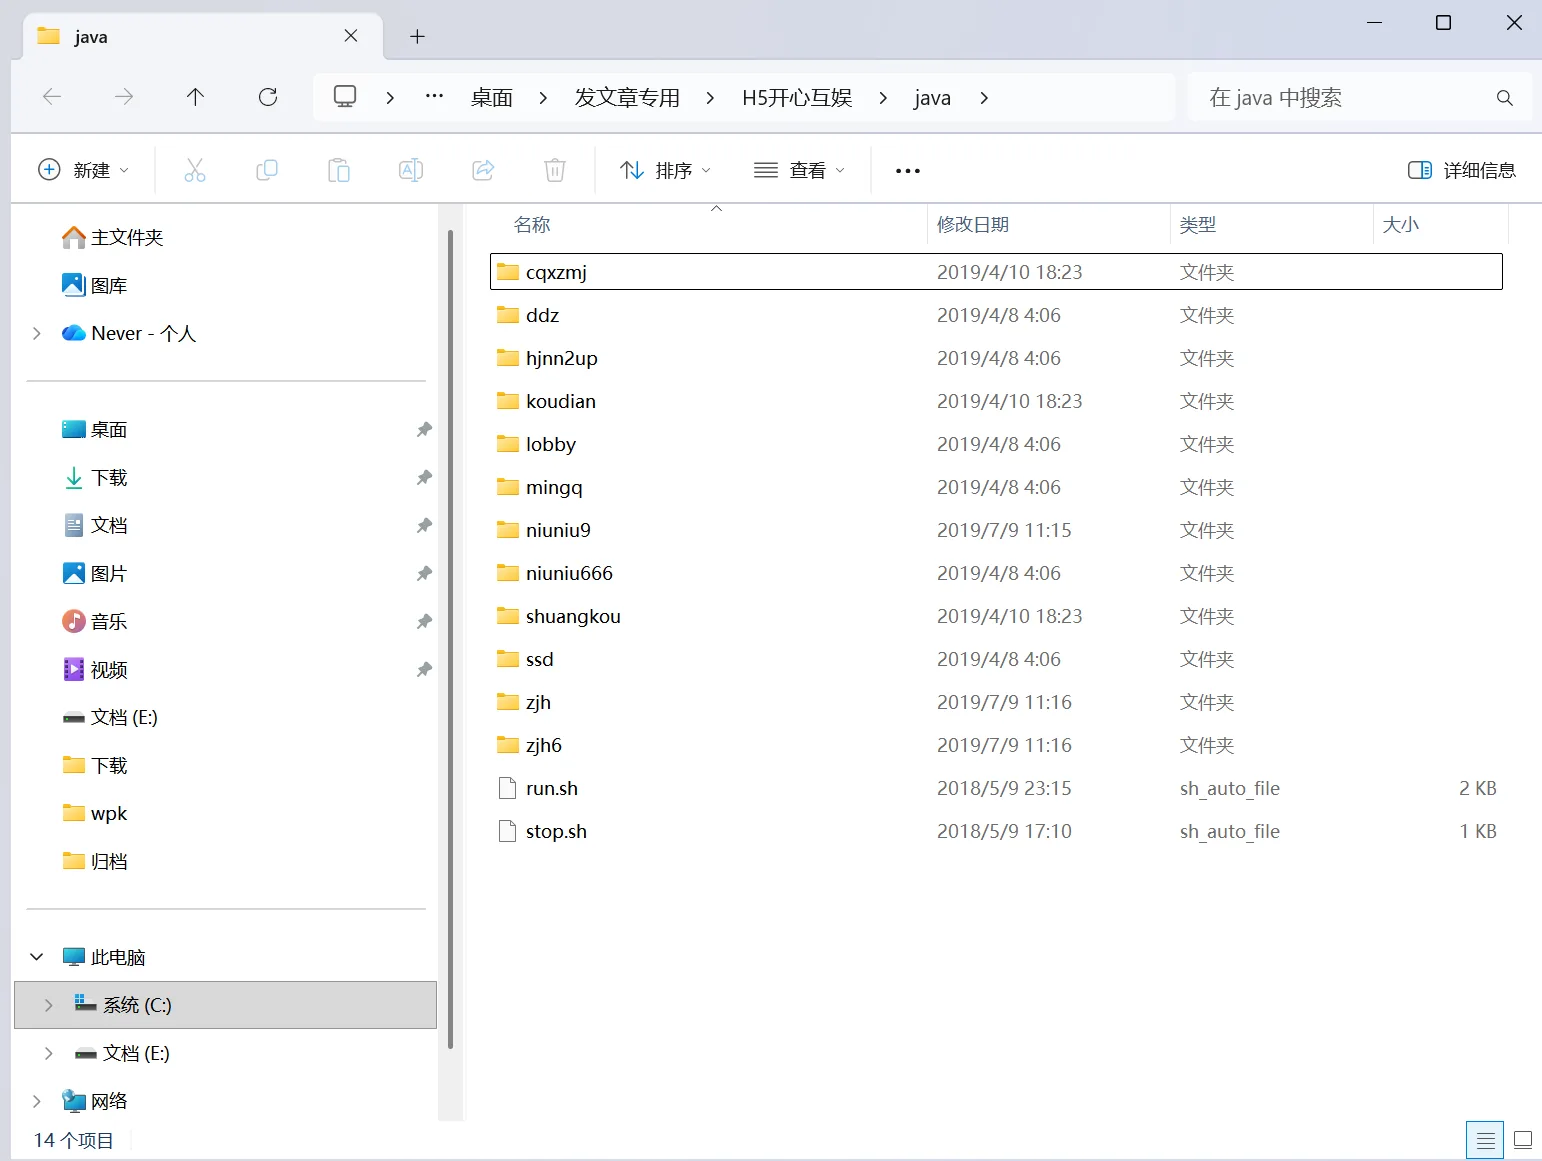Go forward with the right arrow
The height and width of the screenshot is (1161, 1542).
124,97
